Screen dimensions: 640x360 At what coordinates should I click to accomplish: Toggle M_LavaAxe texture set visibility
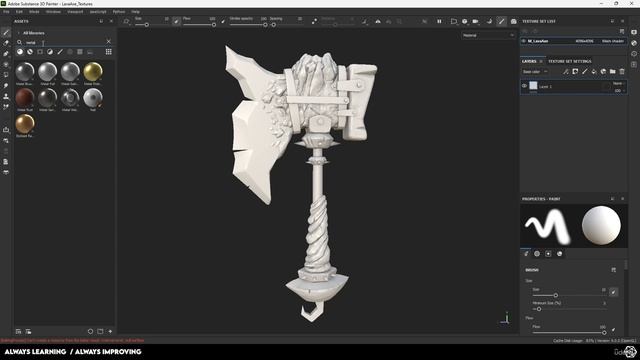tap(524, 41)
